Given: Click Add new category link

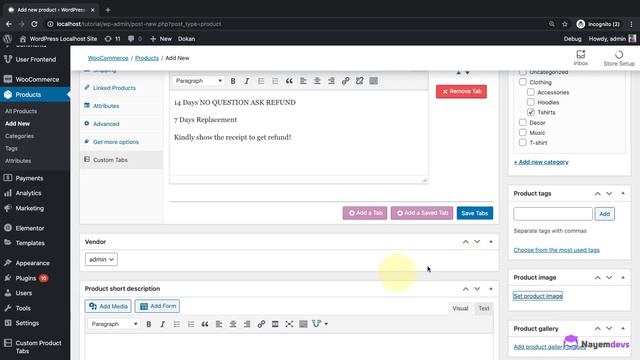Looking at the screenshot, I should 541,162.
